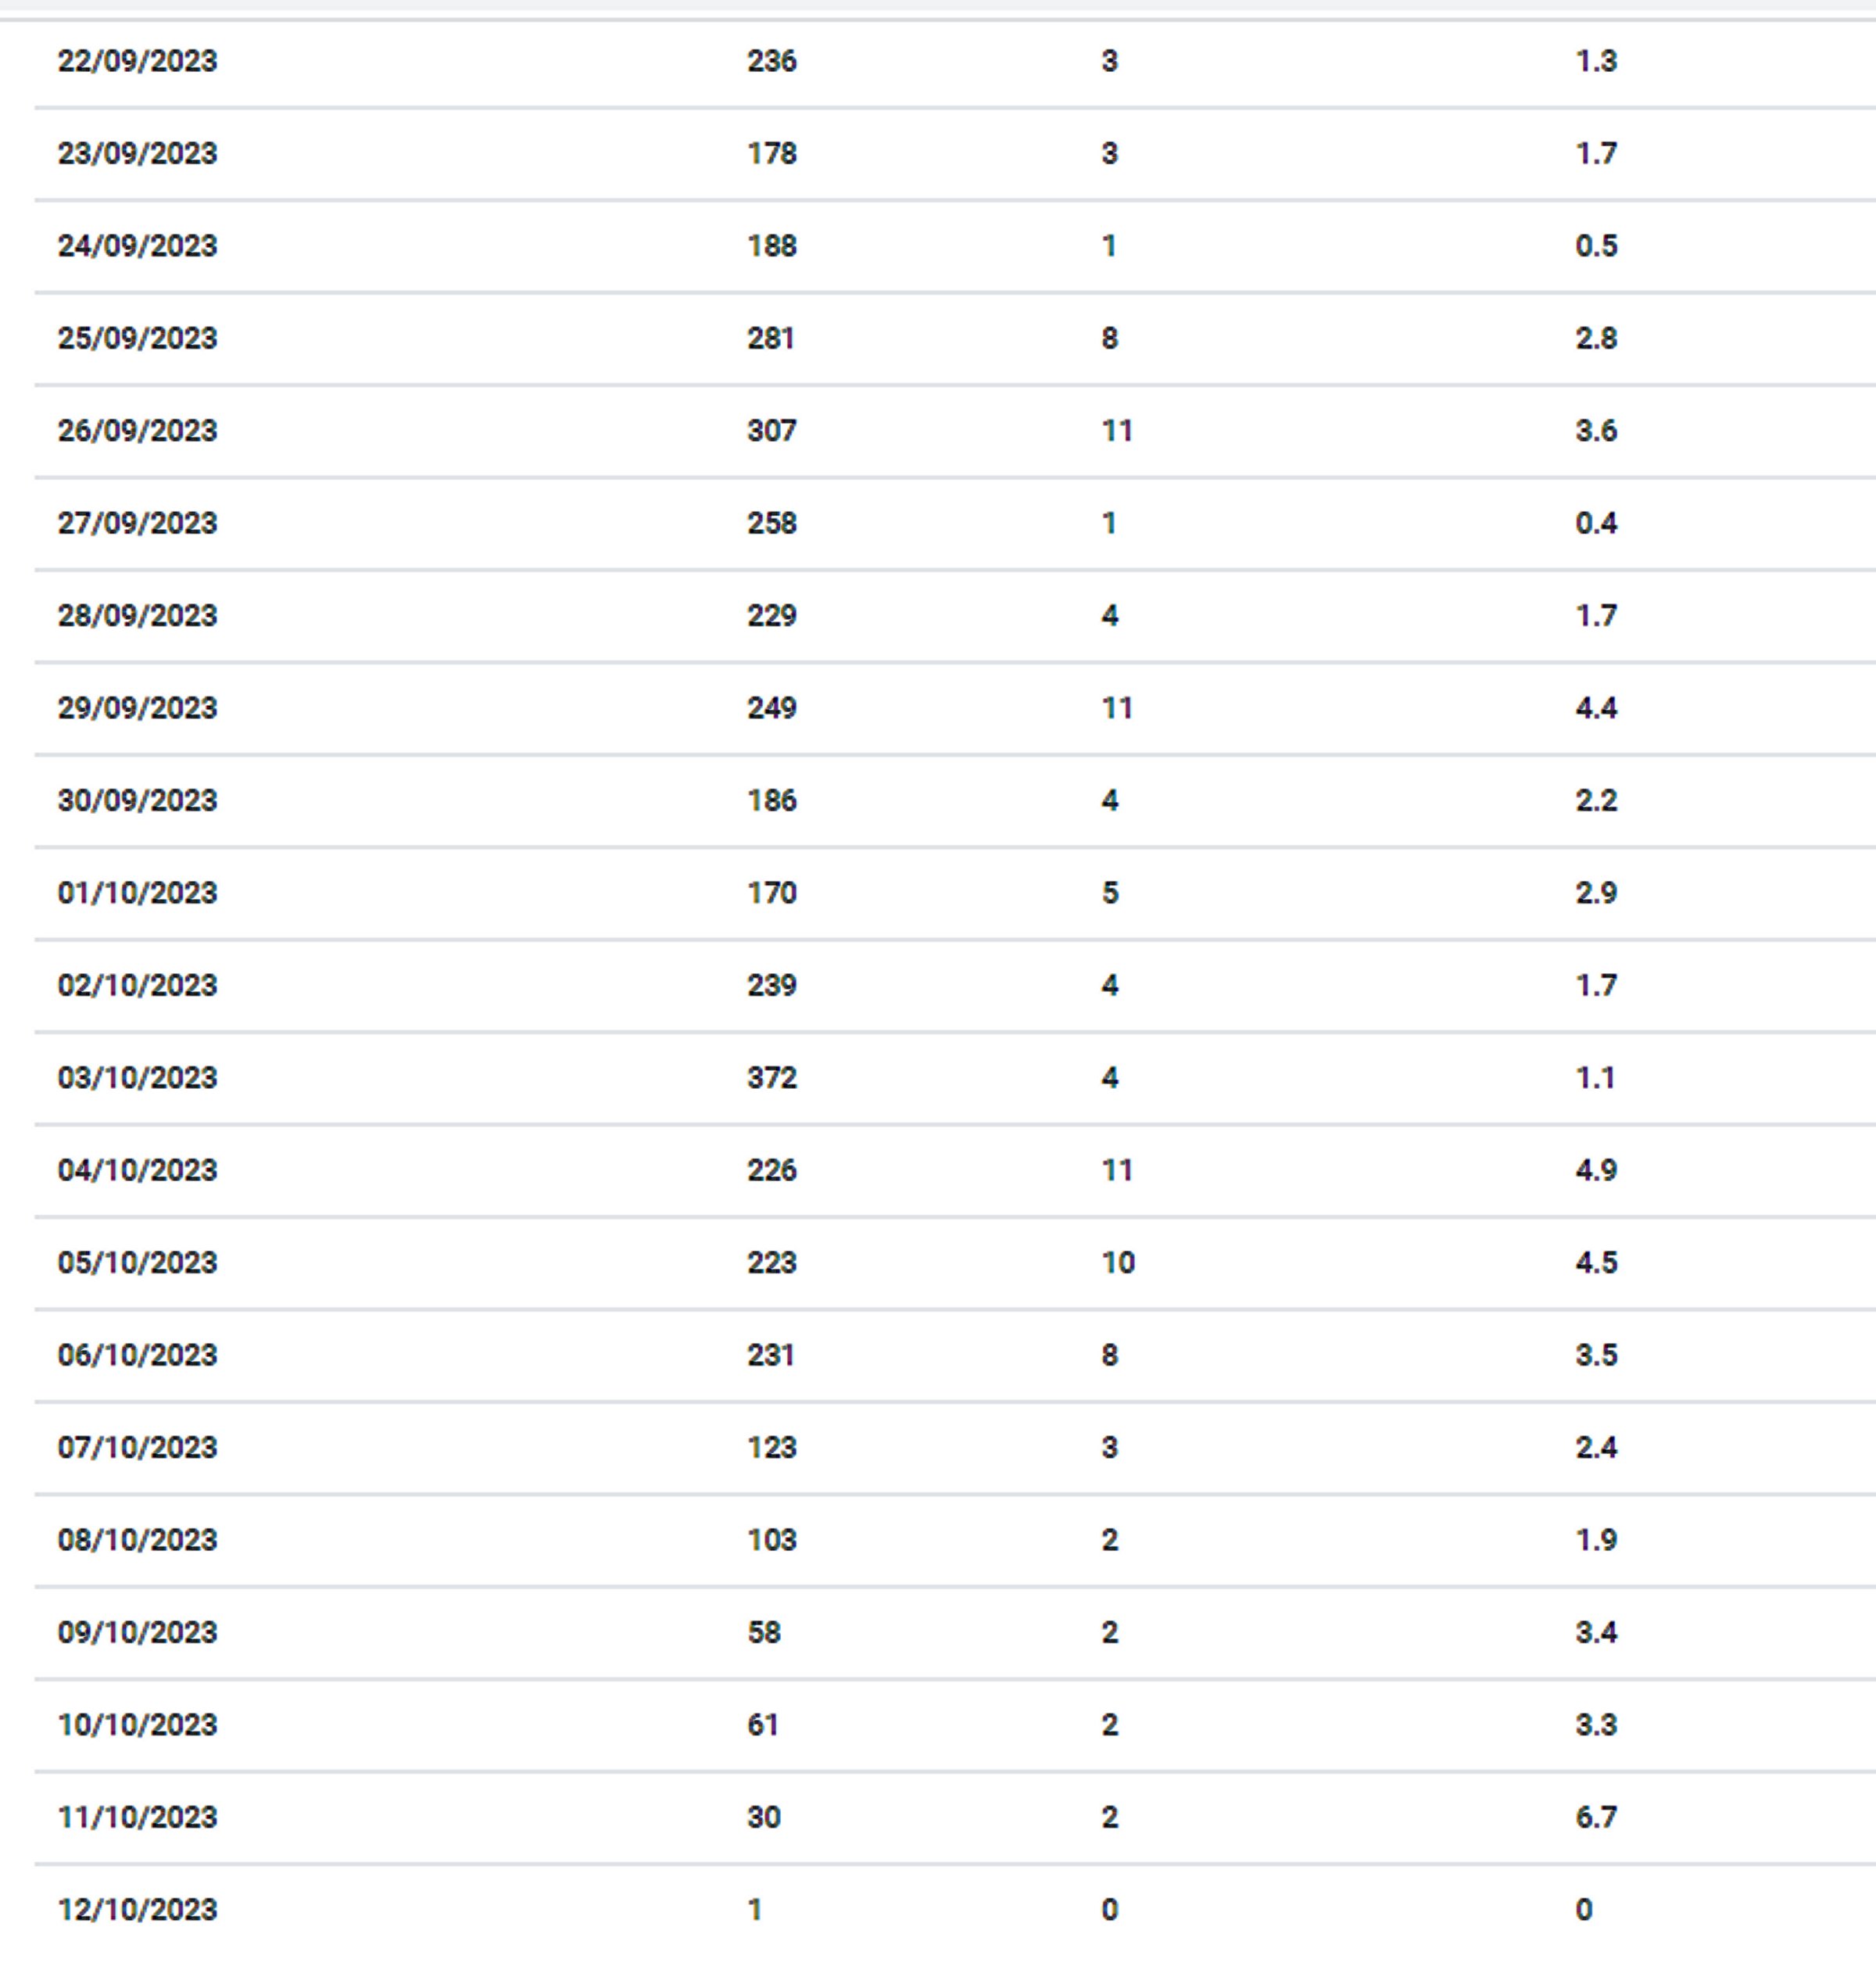1876x1966 pixels.
Task: Click the 0.4 rate for 27/09/2023
Action: click(x=1595, y=523)
